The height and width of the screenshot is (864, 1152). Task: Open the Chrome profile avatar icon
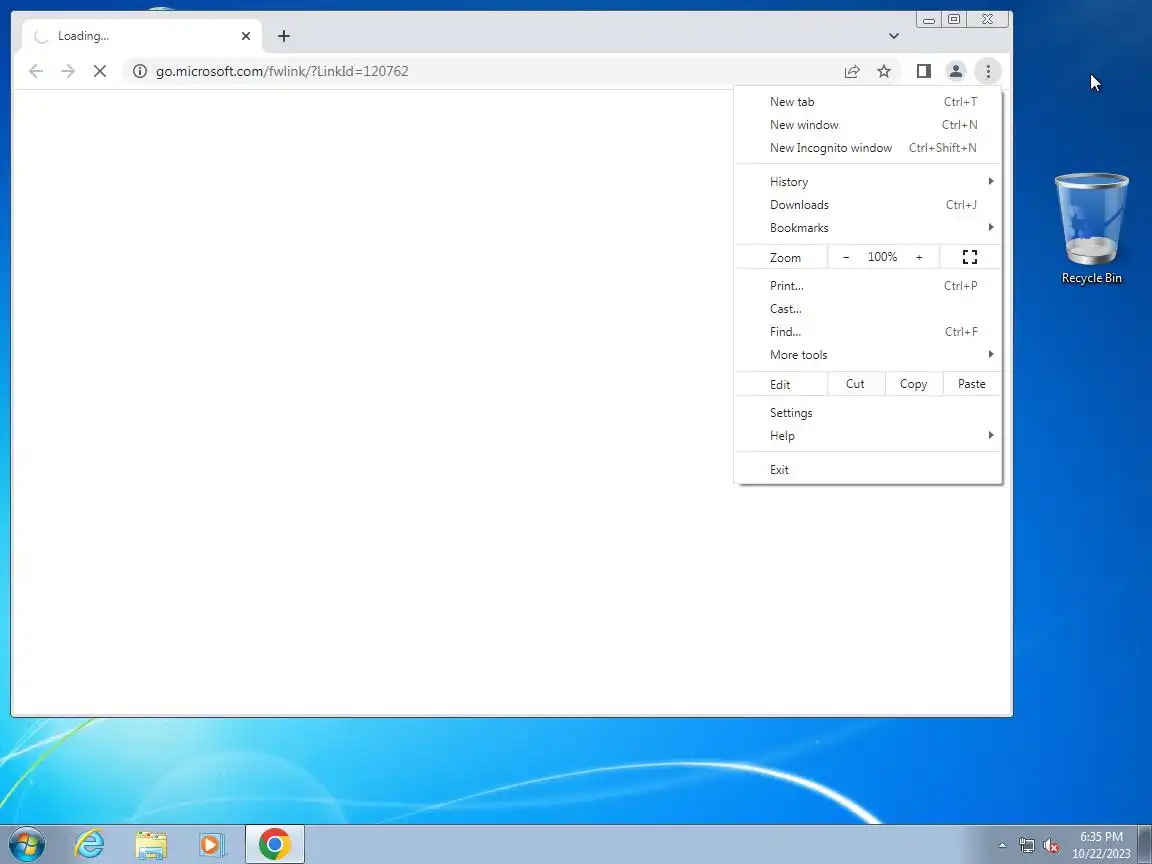(x=956, y=71)
